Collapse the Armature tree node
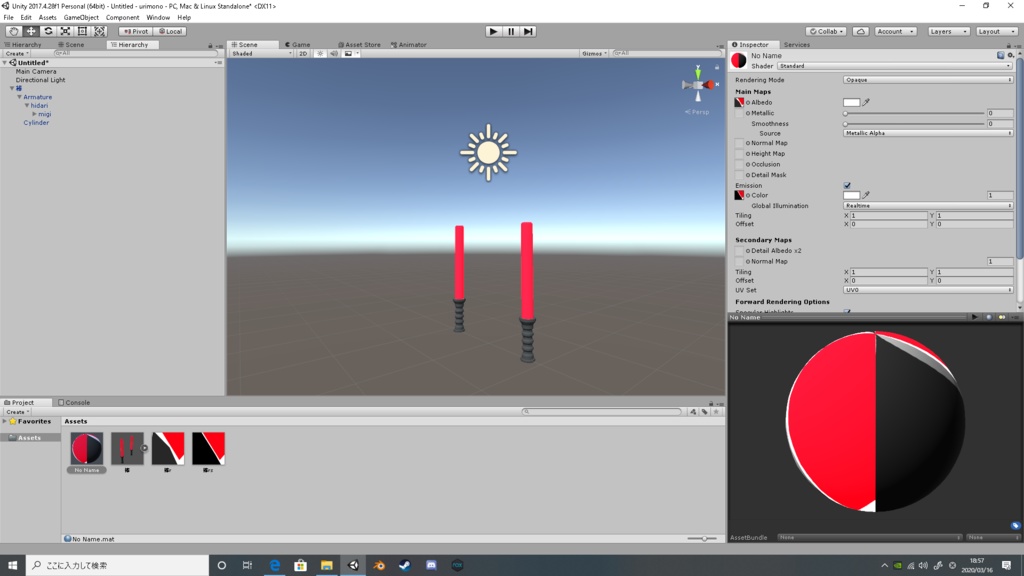 coord(20,97)
